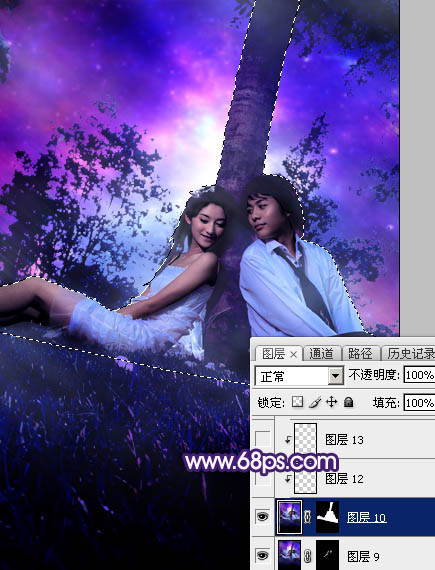Screen dimensions: 435x570
Task: Show hidden layer 图层 13 via visibility box
Action: pyautogui.click(x=262, y=439)
